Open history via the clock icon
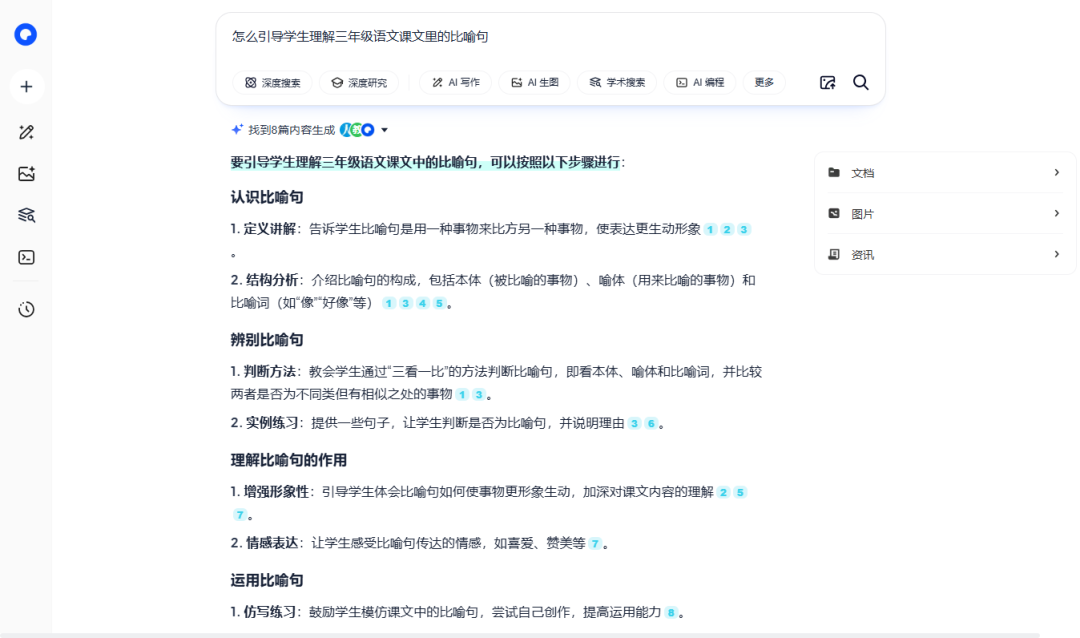The height and width of the screenshot is (638, 1080). (x=25, y=309)
